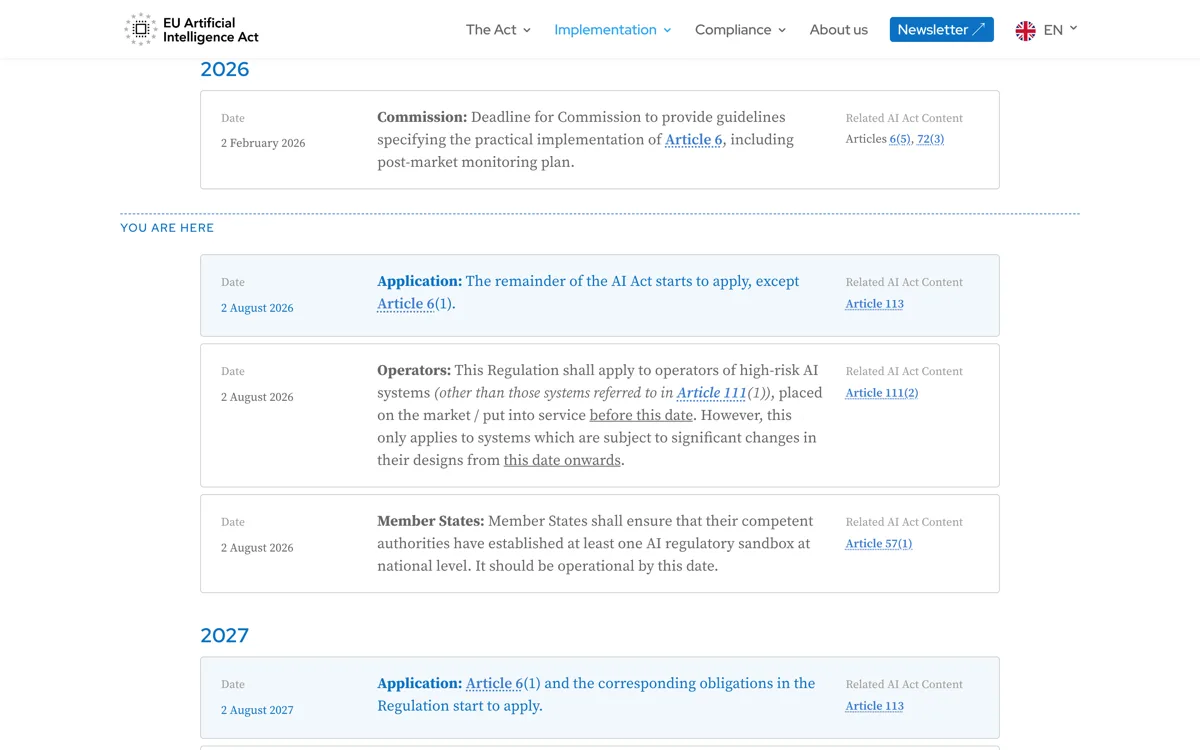Viewport: 1200px width, 750px height.
Task: Open Article 113 link in 2 August 2026 Application row
Action: pos(874,304)
